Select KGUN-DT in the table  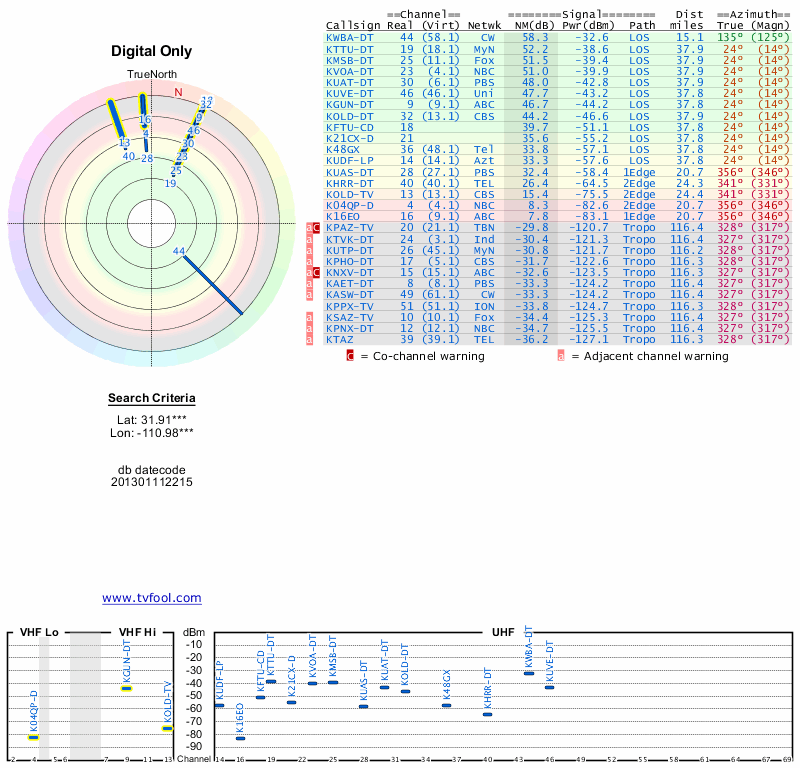[349, 105]
